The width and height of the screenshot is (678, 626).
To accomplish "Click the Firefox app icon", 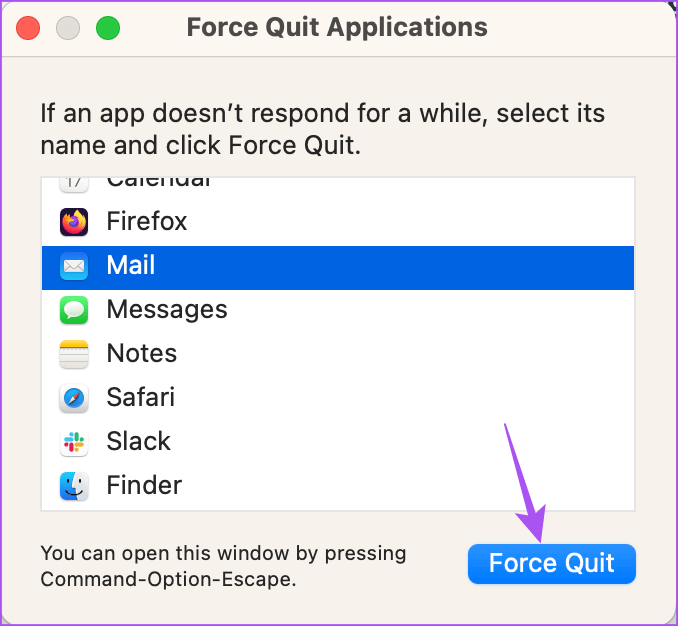I will (x=75, y=221).
